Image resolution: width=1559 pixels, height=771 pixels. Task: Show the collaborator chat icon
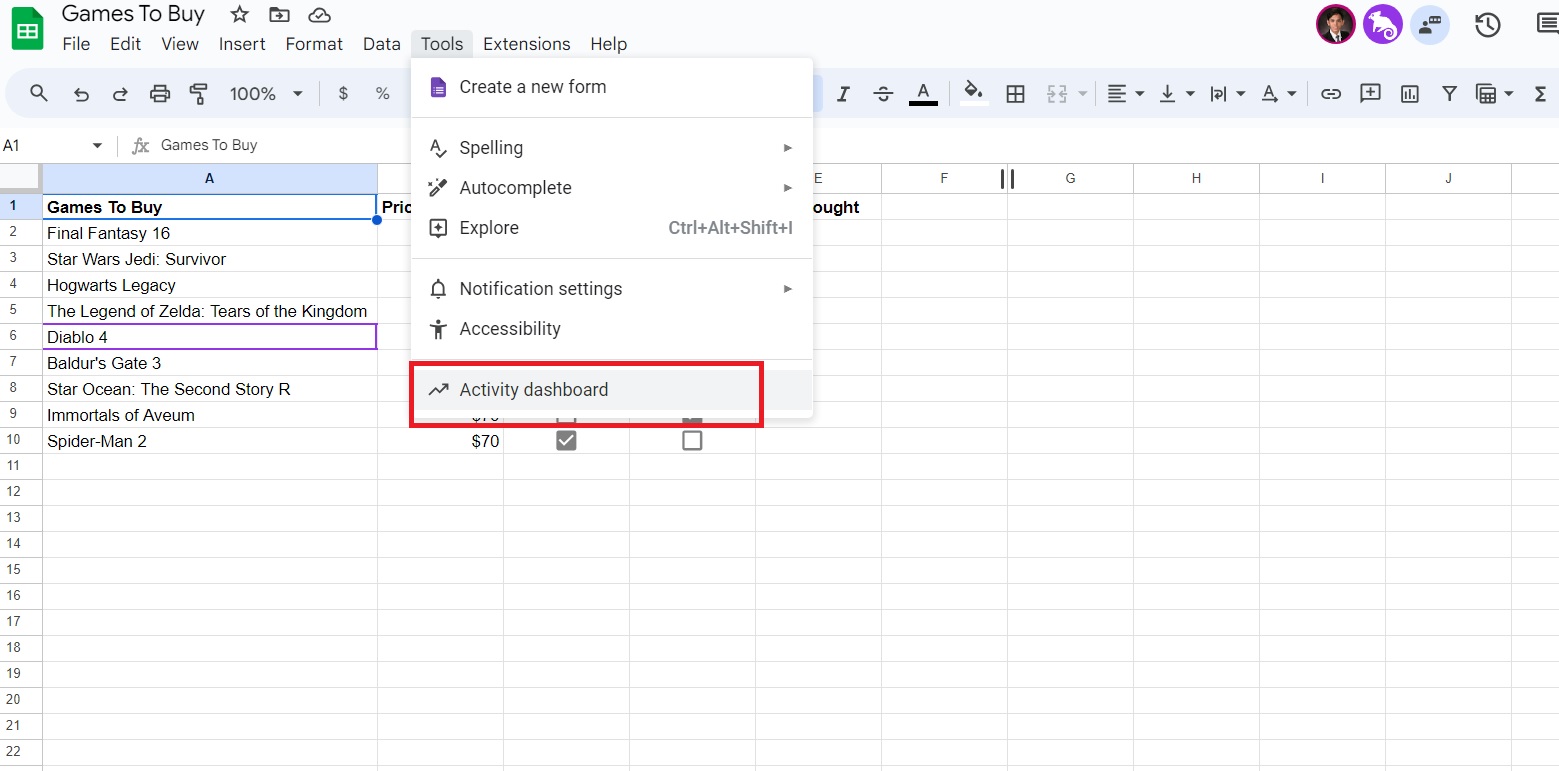point(1430,25)
